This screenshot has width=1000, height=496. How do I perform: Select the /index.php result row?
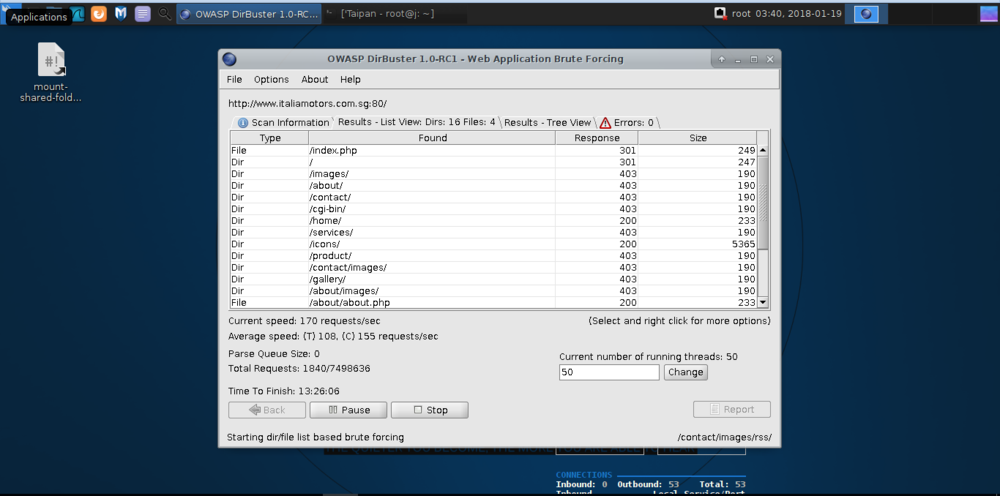click(x=494, y=150)
